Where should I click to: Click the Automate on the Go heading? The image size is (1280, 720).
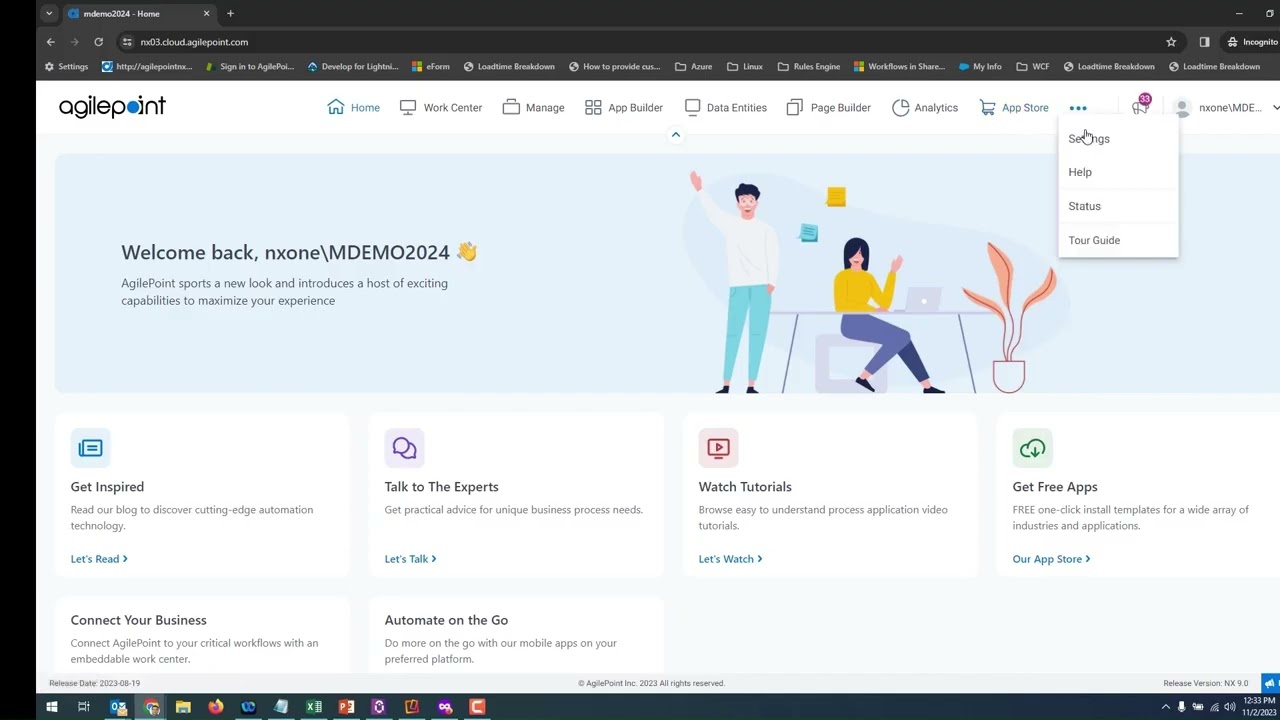coord(446,620)
